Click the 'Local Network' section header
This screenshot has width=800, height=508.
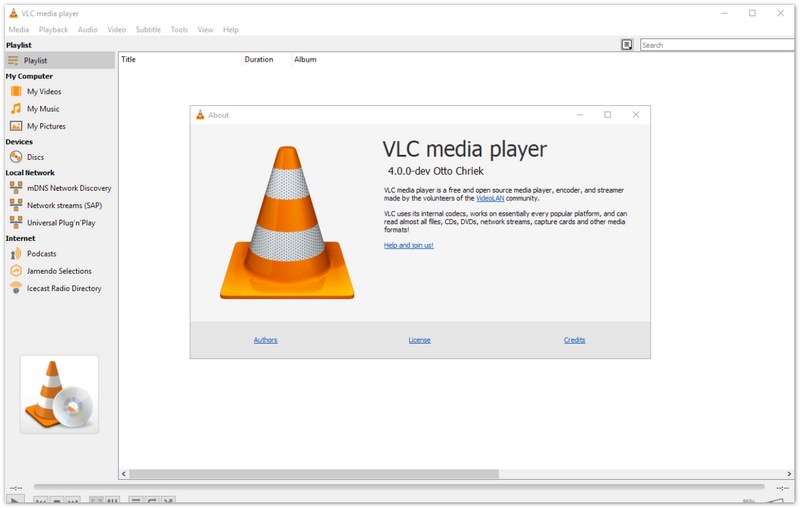click(x=30, y=173)
